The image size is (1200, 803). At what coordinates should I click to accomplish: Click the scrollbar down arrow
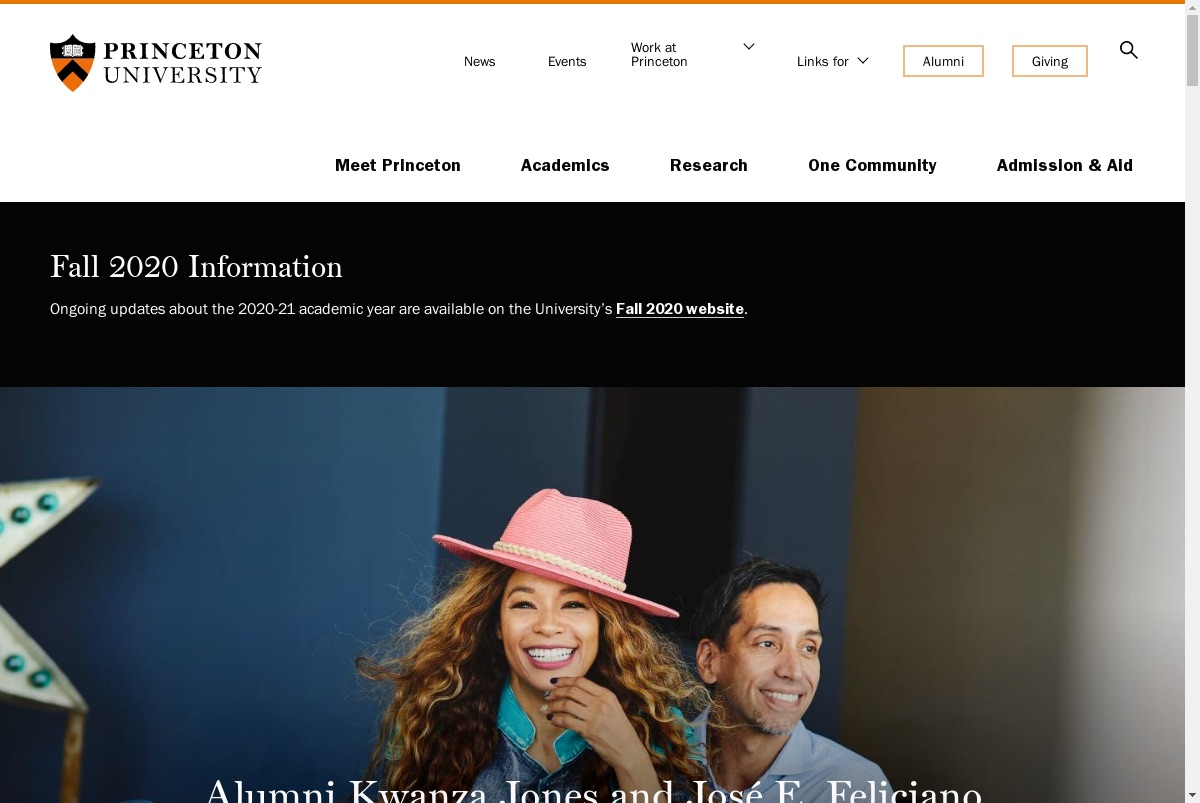[x=1192, y=795]
